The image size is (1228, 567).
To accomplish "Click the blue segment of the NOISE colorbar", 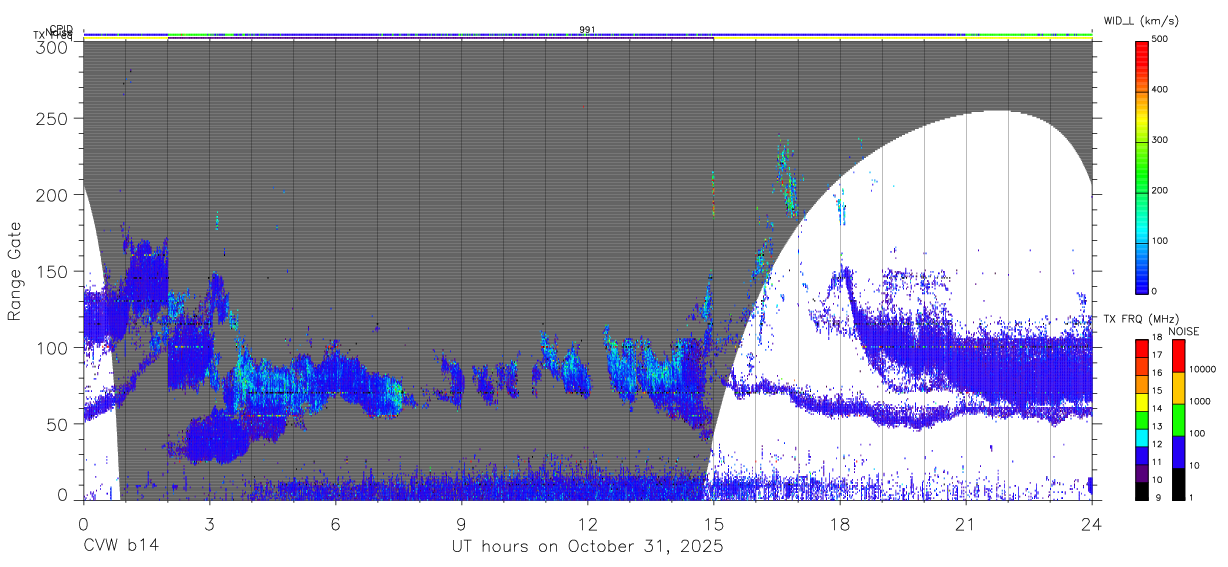I will 1178,452.
